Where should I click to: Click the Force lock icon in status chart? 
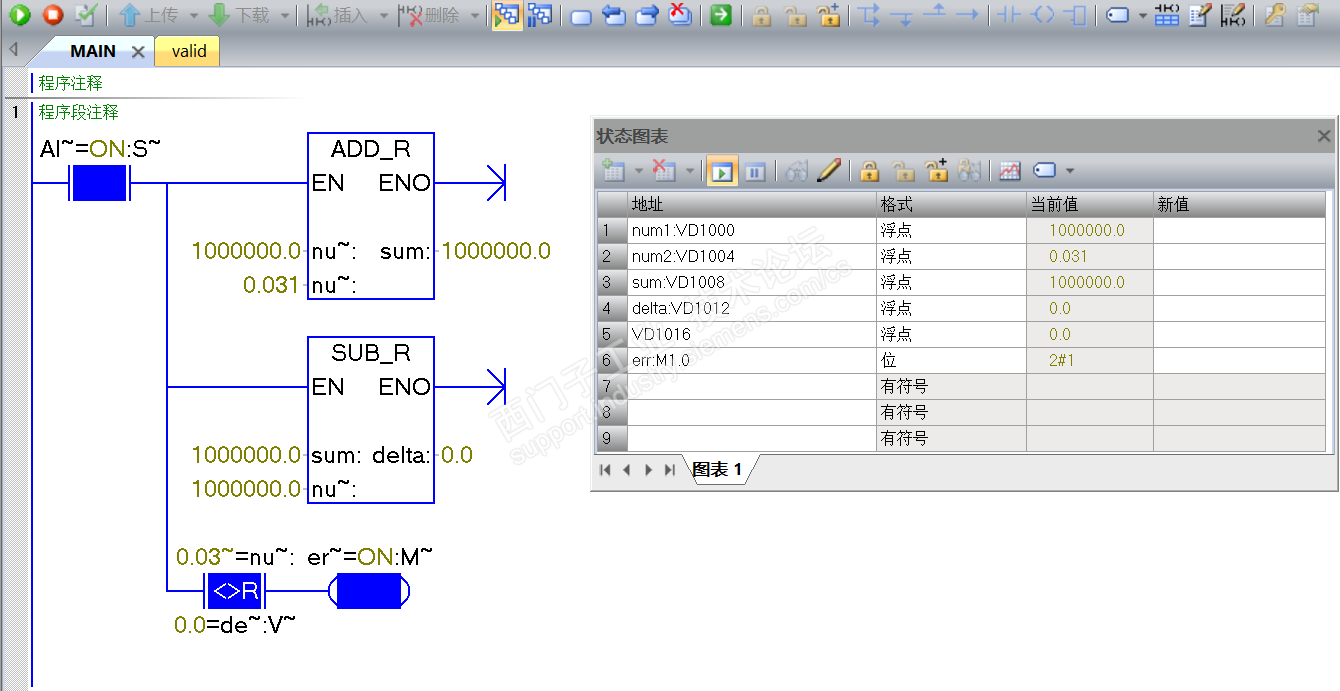click(869, 171)
